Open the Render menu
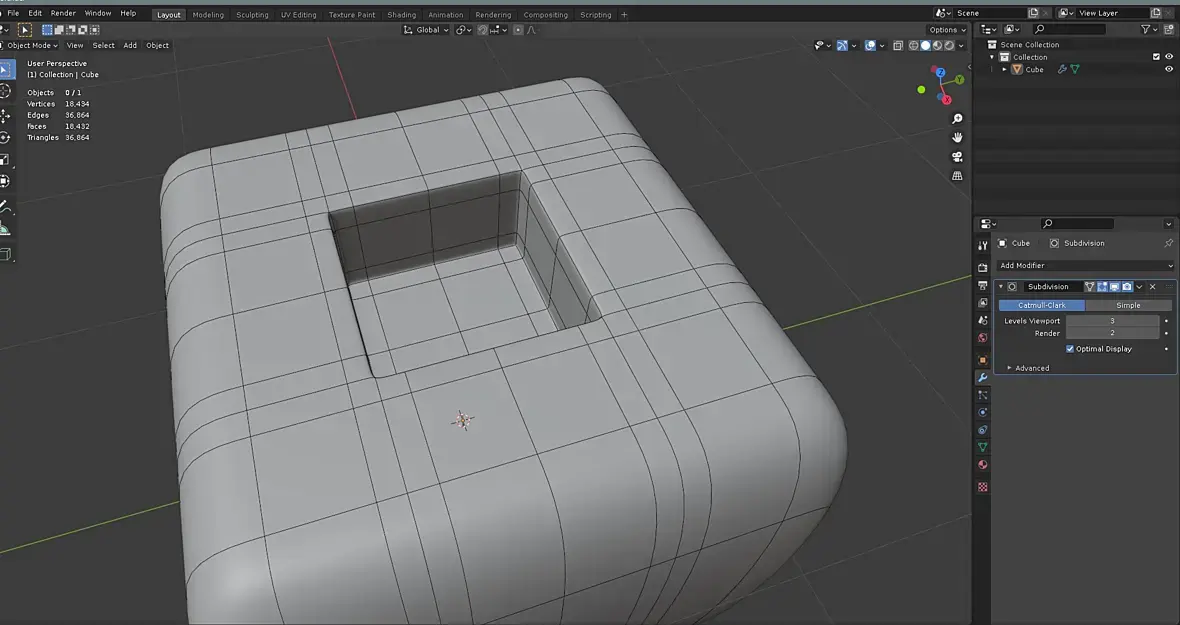This screenshot has width=1180, height=625. pos(63,13)
